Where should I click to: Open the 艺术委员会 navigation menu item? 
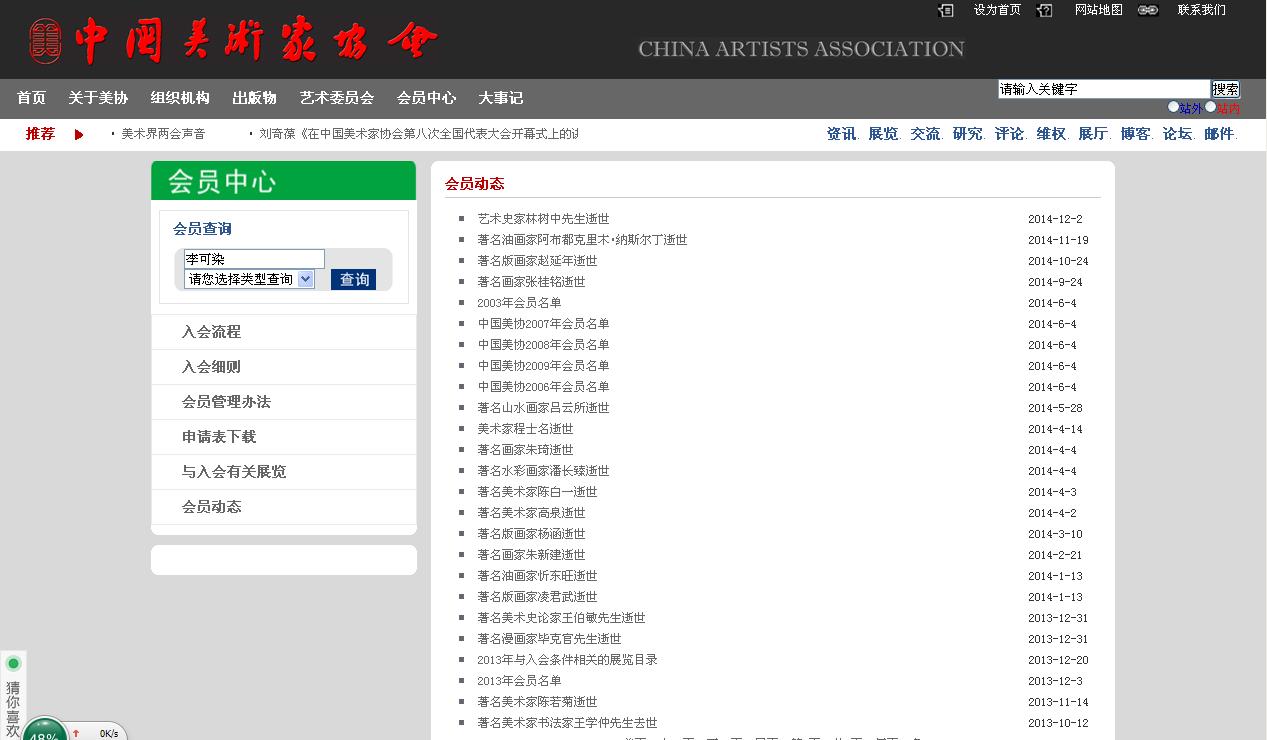point(336,98)
